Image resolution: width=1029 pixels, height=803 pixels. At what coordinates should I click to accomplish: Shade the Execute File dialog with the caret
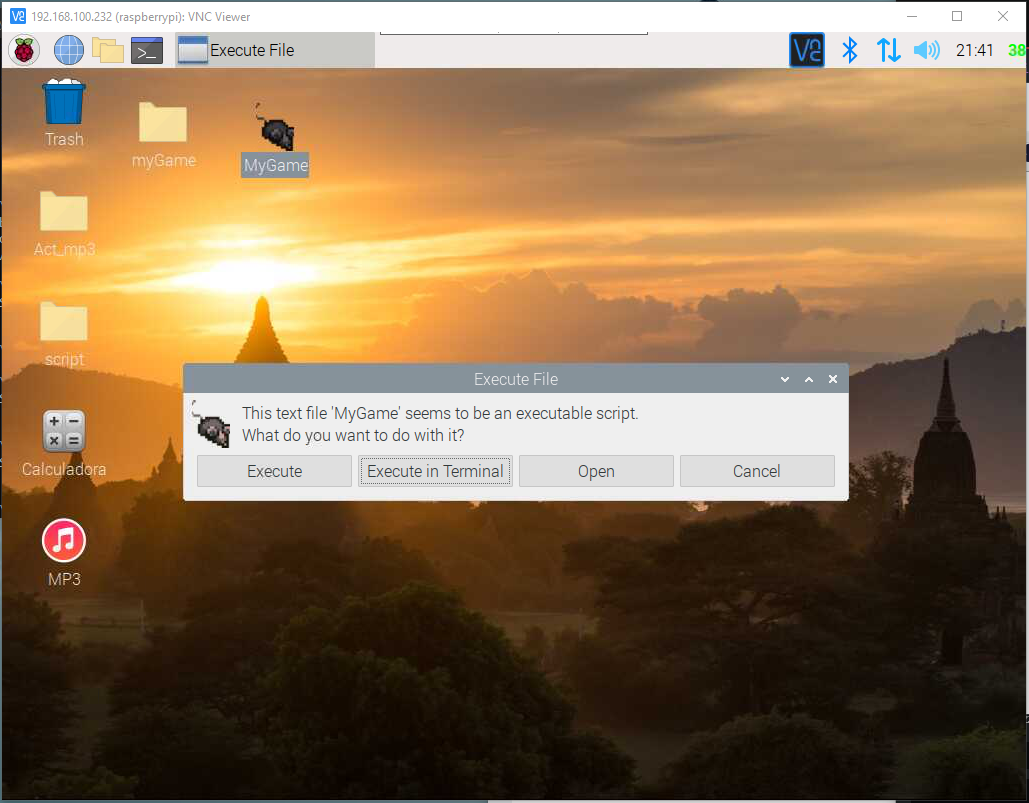coord(809,379)
